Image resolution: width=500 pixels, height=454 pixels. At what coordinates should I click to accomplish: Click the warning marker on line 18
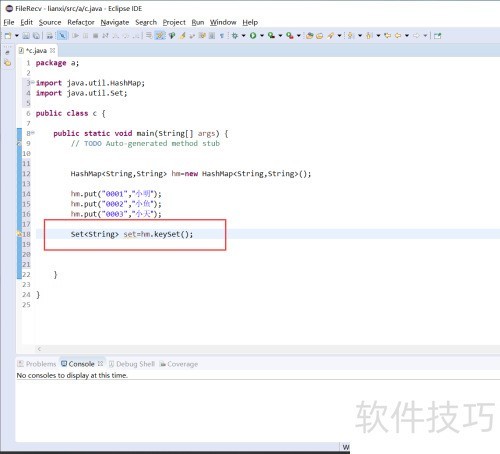coord(19,234)
